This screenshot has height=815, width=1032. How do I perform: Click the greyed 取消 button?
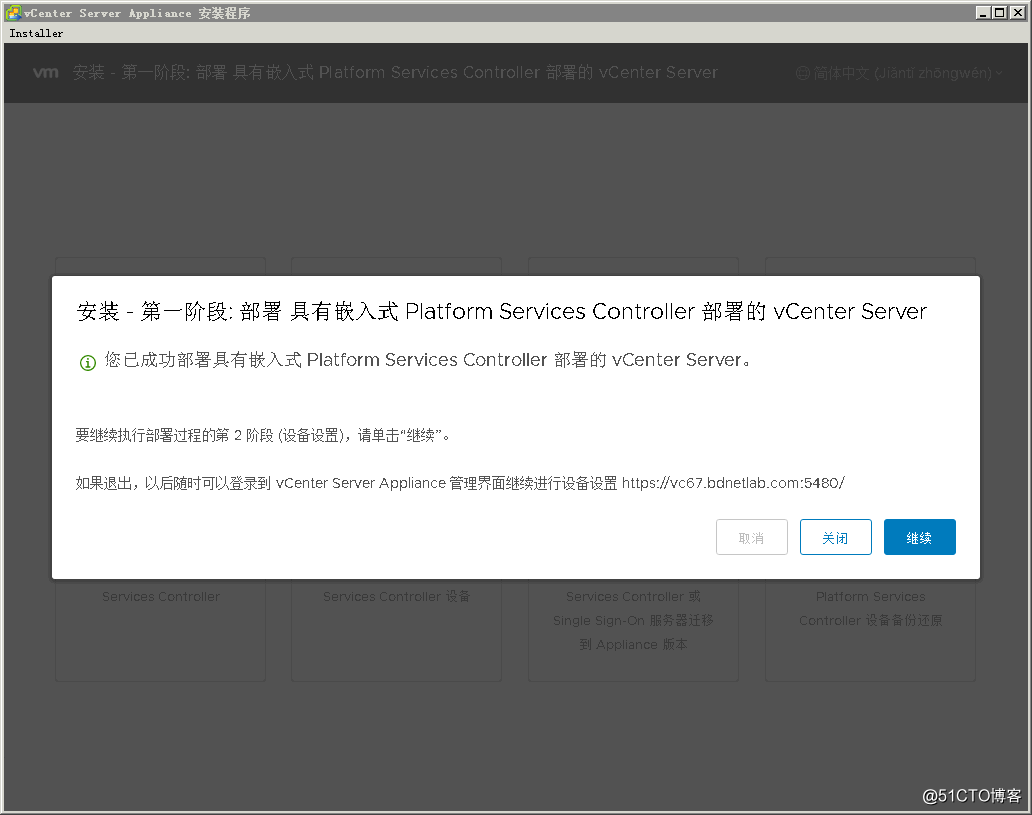click(752, 537)
